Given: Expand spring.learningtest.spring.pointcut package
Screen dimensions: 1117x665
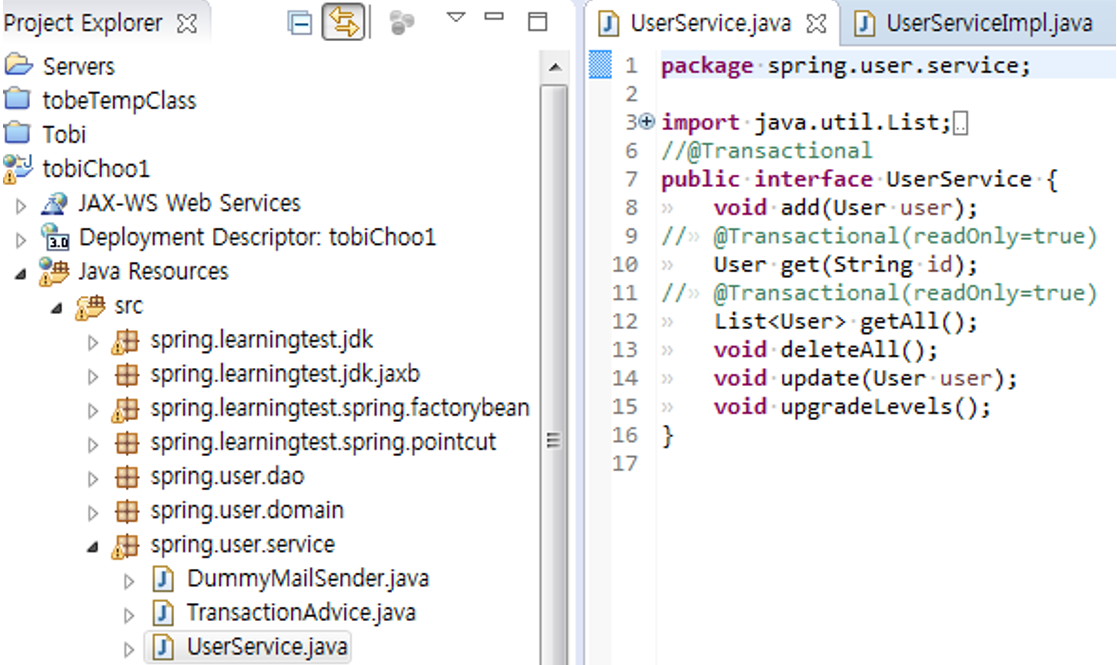Looking at the screenshot, I should [x=93, y=445].
